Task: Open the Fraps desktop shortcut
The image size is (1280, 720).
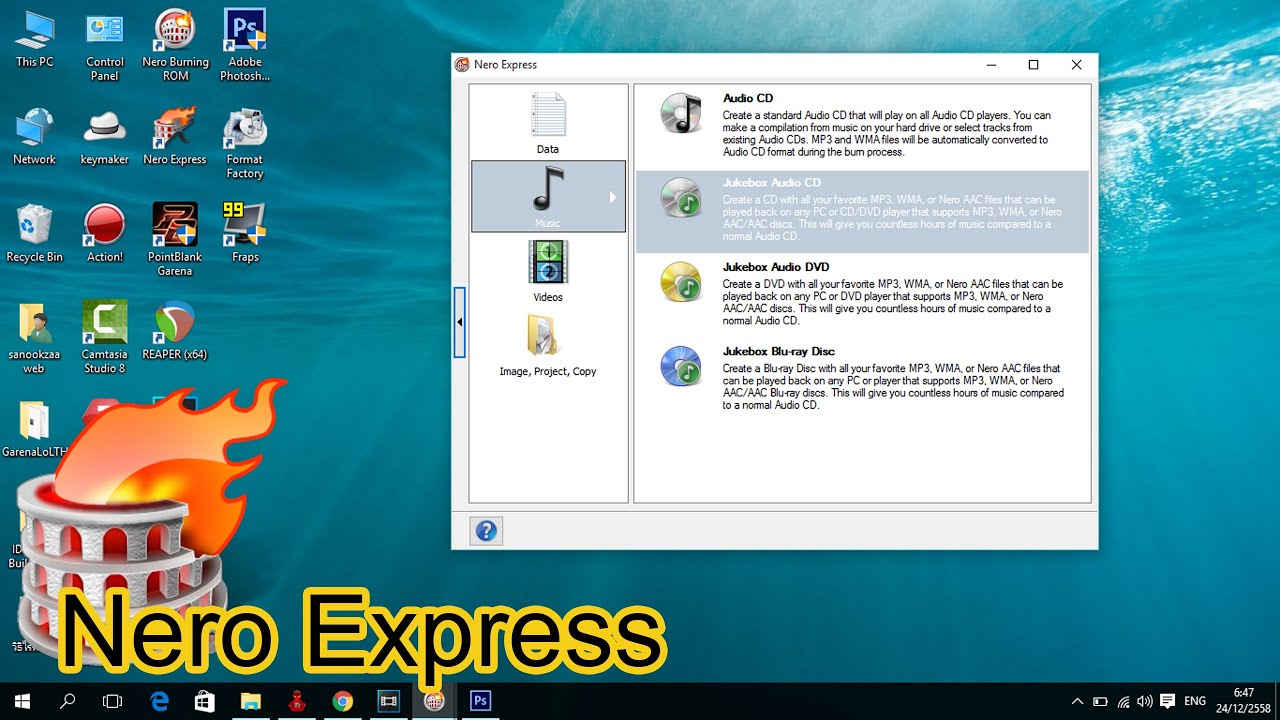Action: [245, 234]
